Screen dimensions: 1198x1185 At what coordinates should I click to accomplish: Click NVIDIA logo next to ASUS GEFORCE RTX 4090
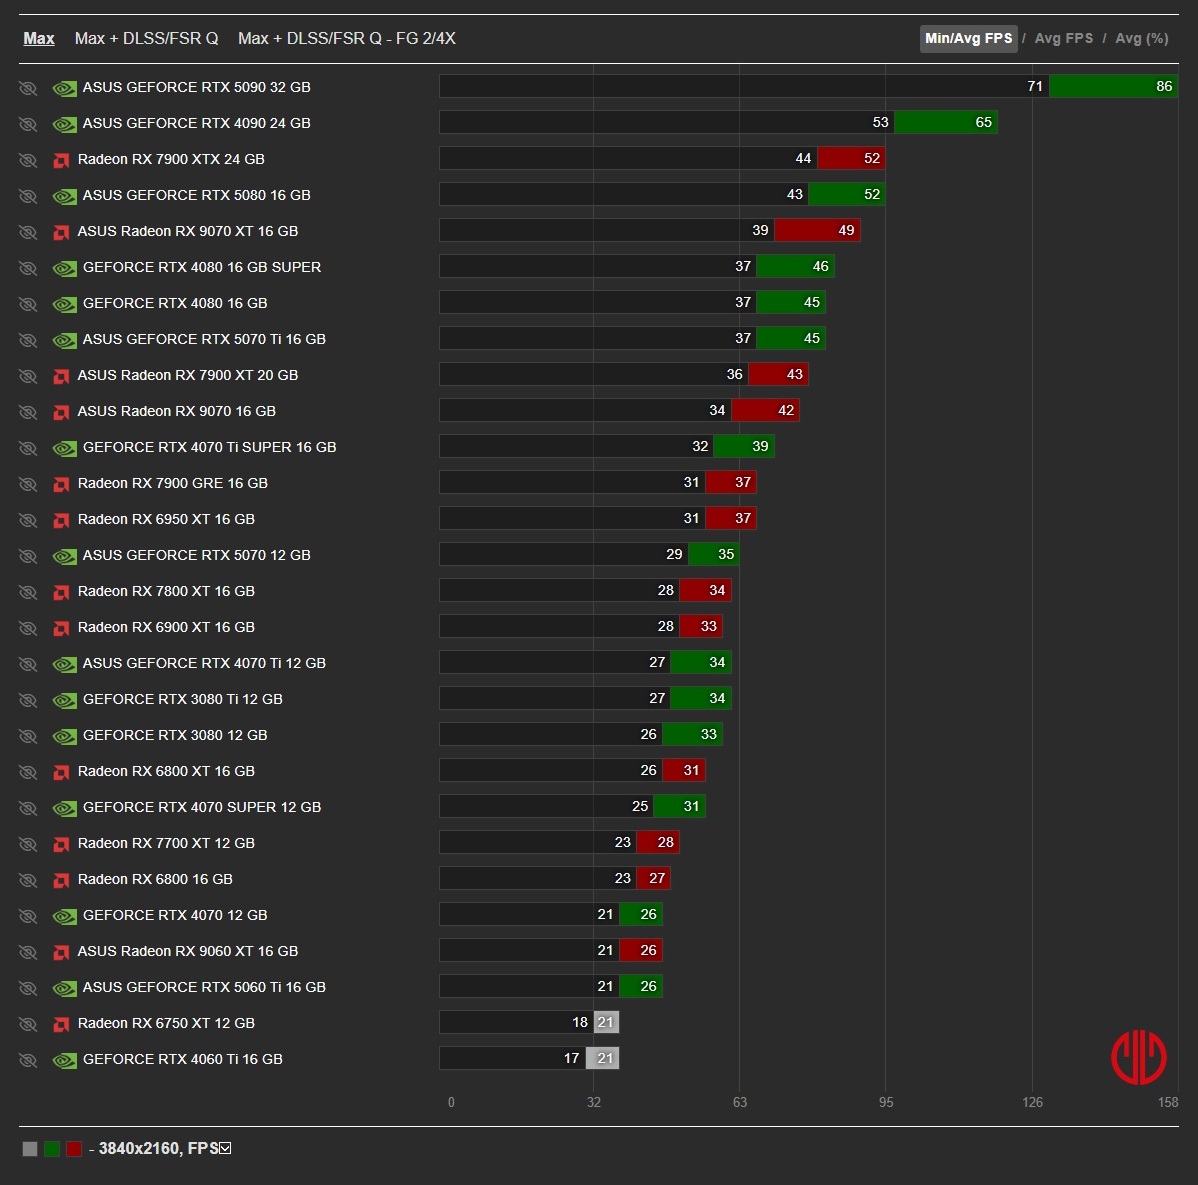point(64,124)
